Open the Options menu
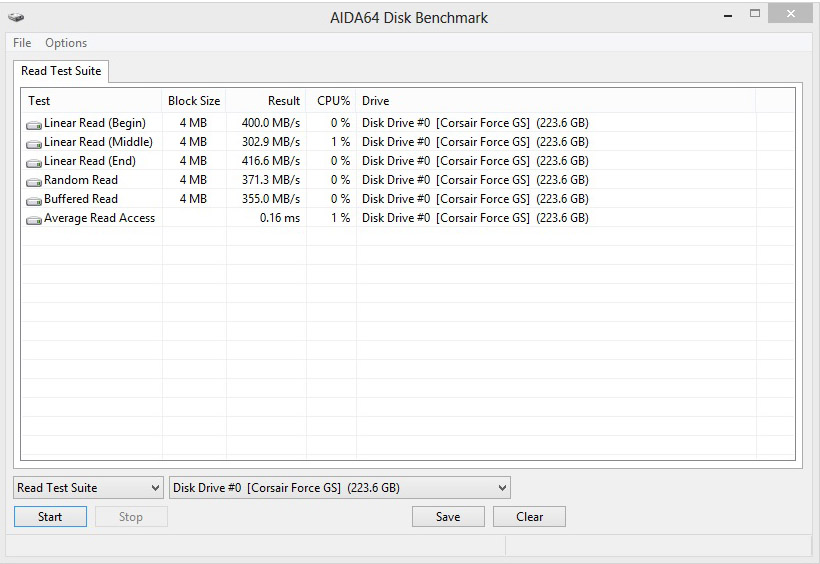The height and width of the screenshot is (564, 820). point(66,43)
